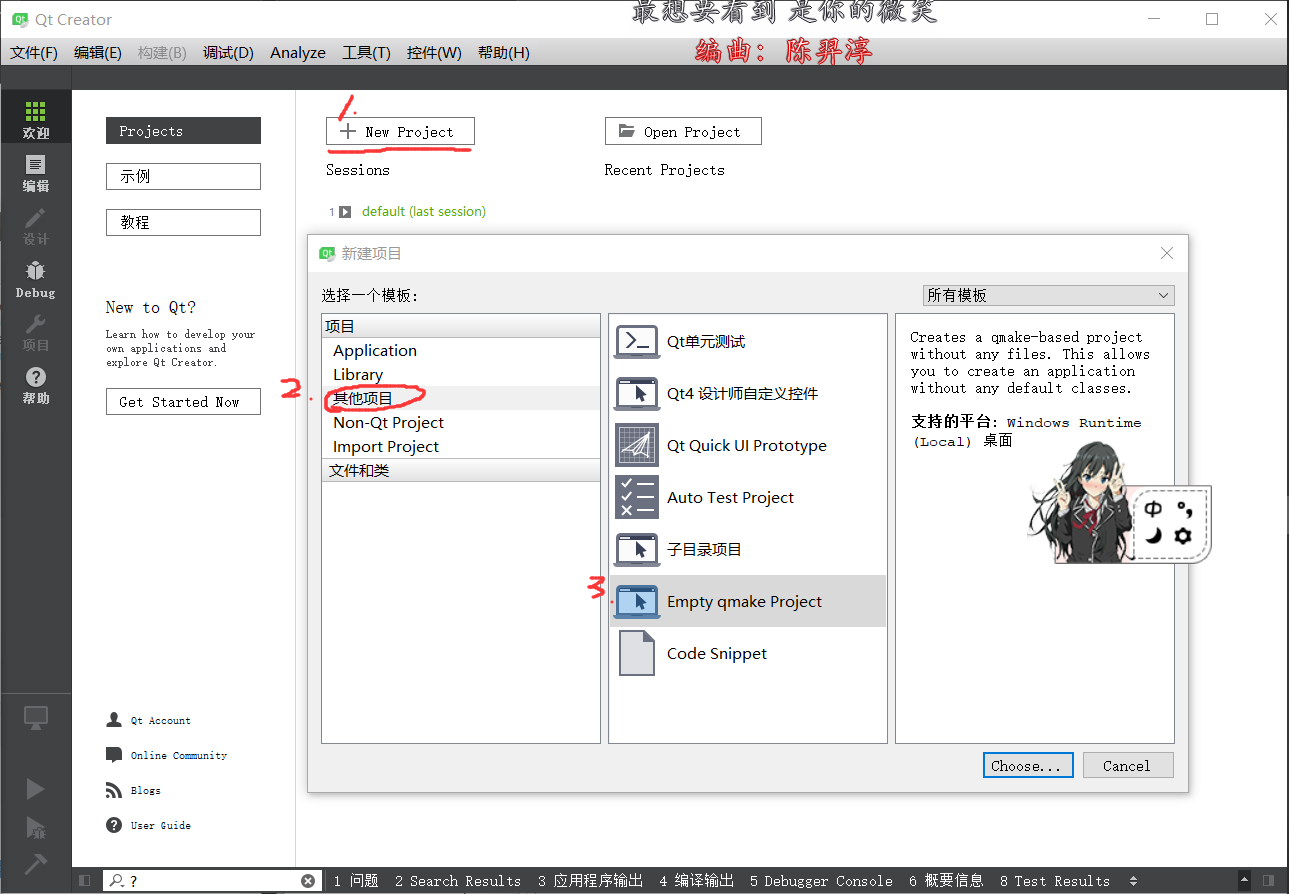The width and height of the screenshot is (1289, 894).
Task: Select the 子目录项目 template
Action: point(747,549)
